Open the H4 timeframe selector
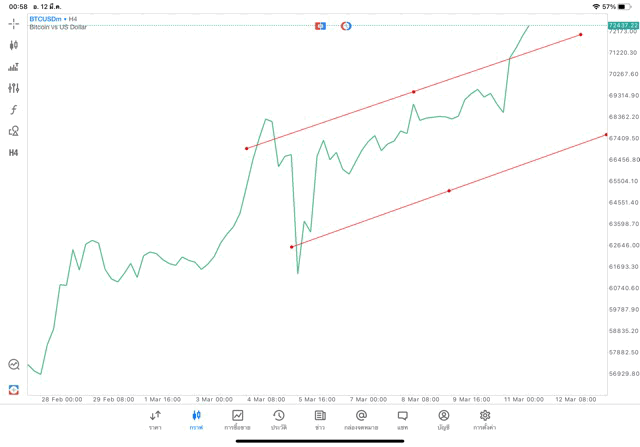640x447 pixels. coord(14,152)
